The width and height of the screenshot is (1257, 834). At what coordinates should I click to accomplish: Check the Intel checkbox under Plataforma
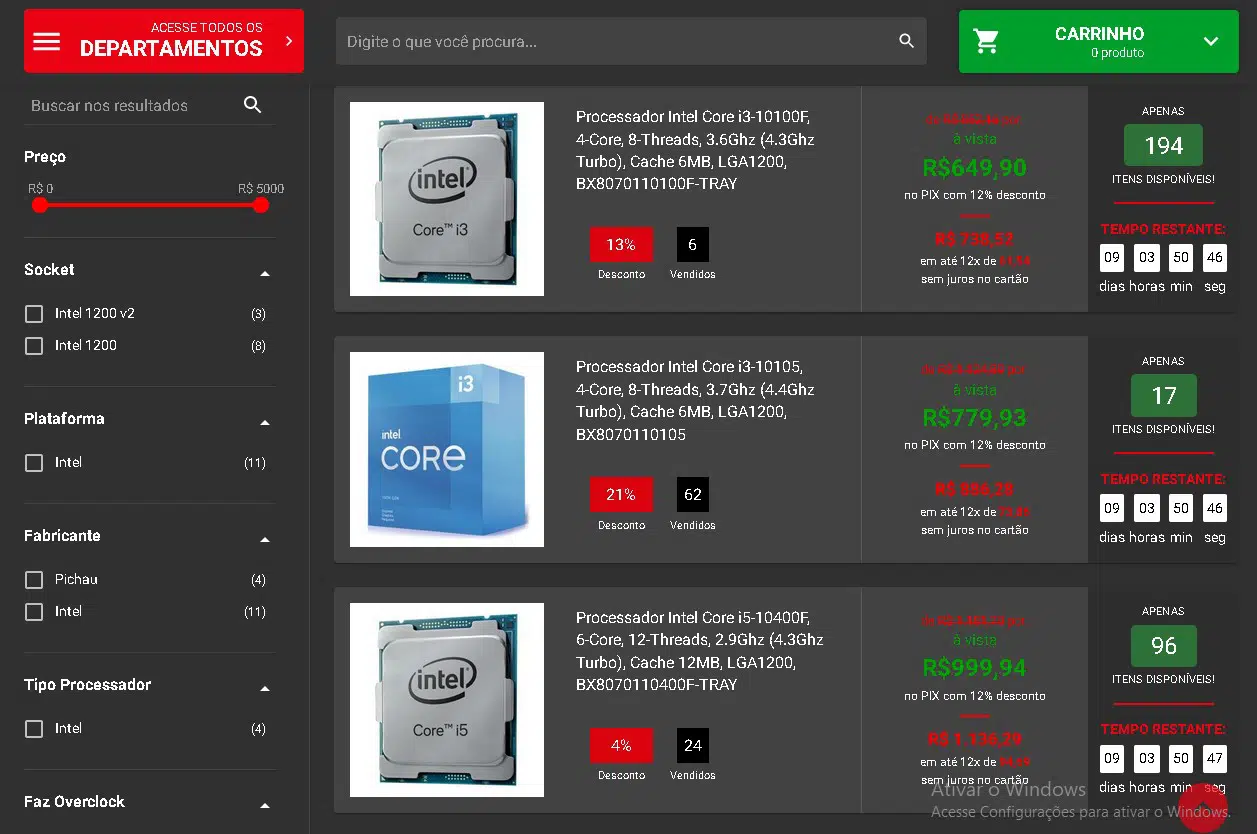[x=34, y=463]
